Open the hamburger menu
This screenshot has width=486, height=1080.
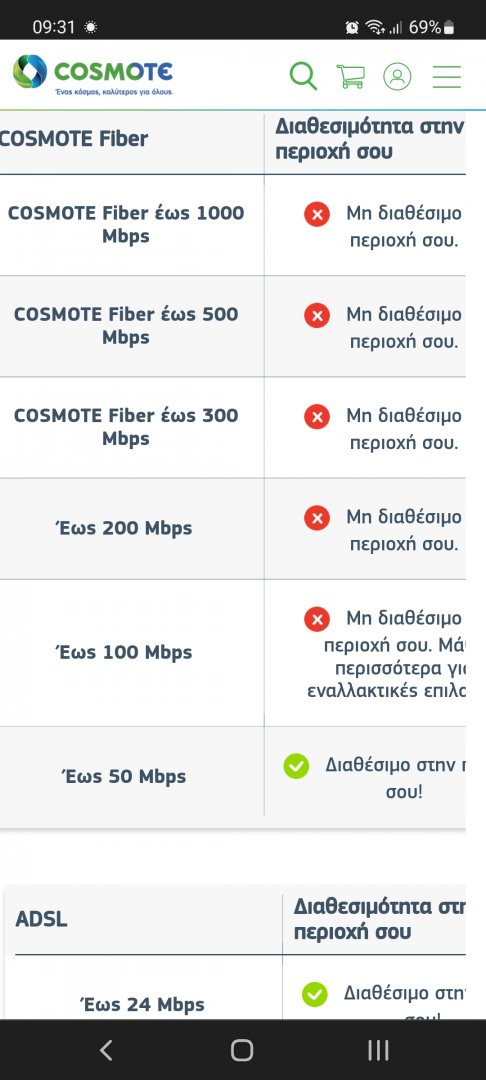pos(447,76)
